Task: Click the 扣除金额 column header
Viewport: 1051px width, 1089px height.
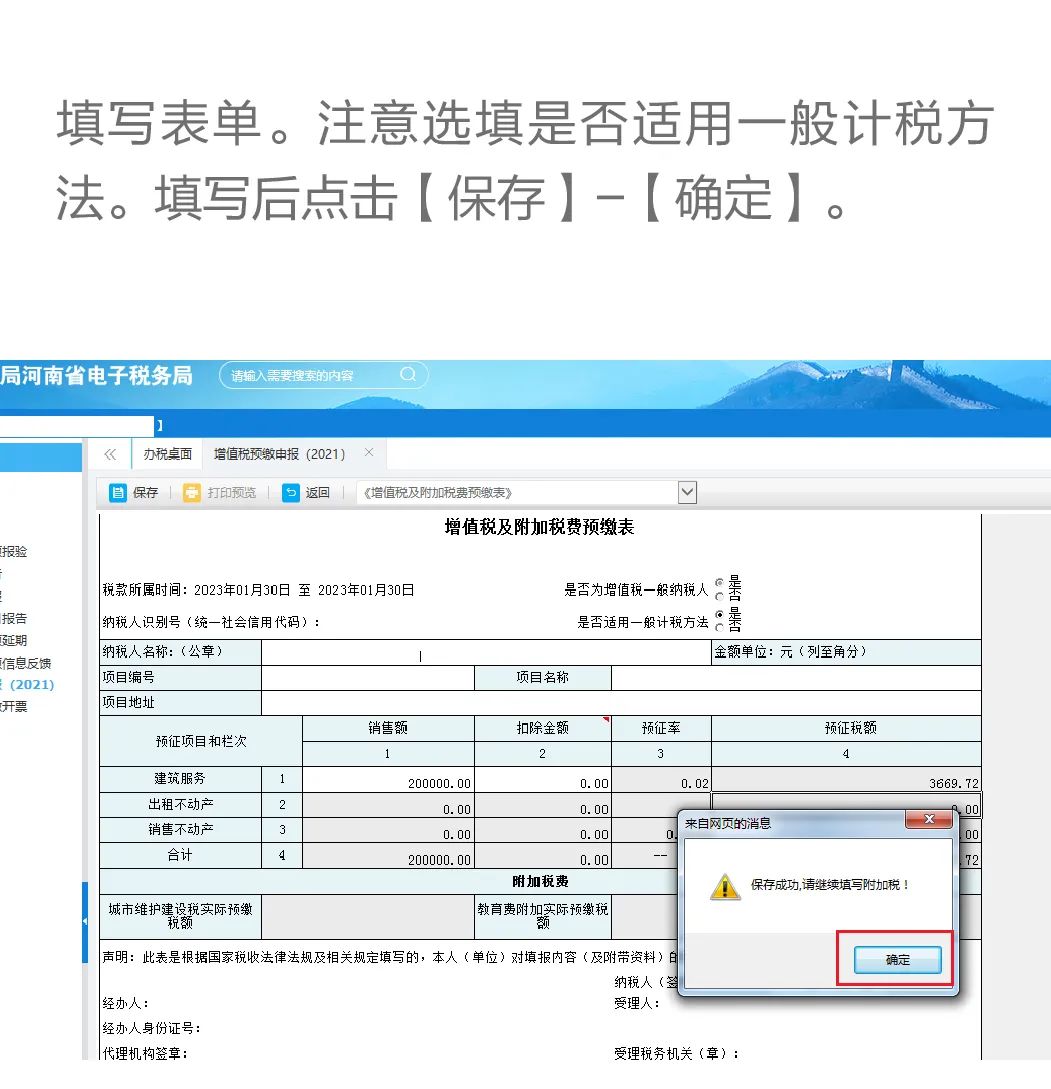Action: click(543, 728)
